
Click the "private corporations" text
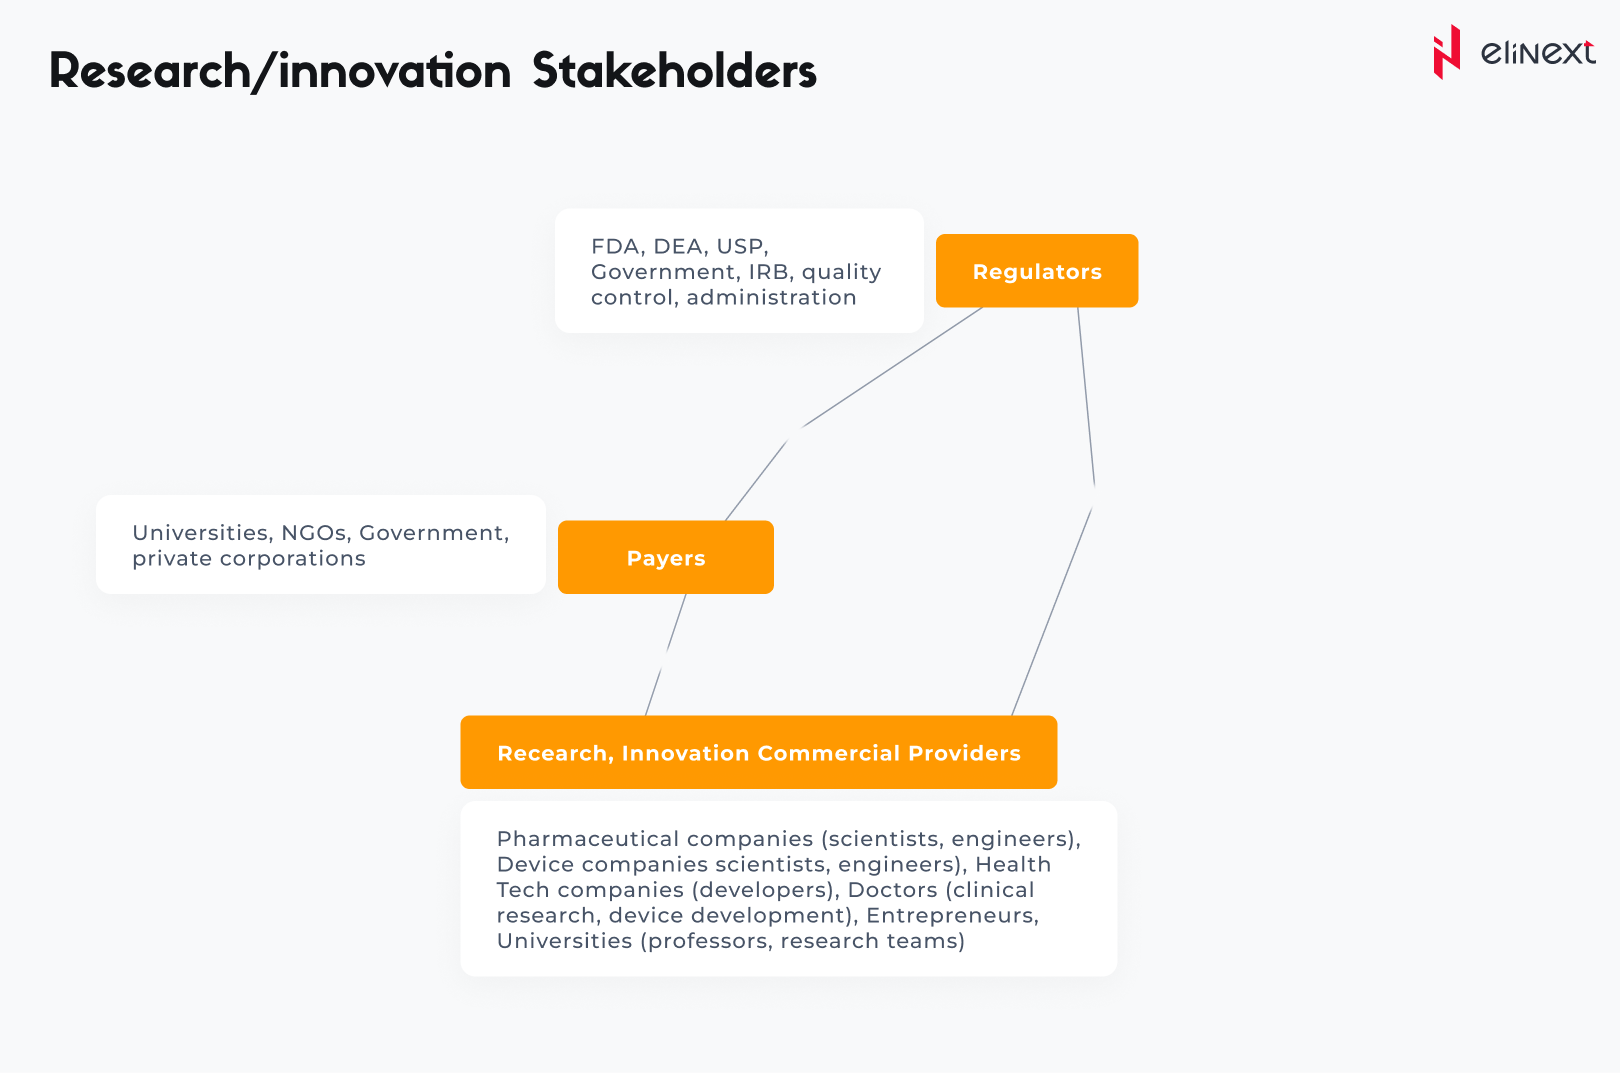click(x=249, y=559)
